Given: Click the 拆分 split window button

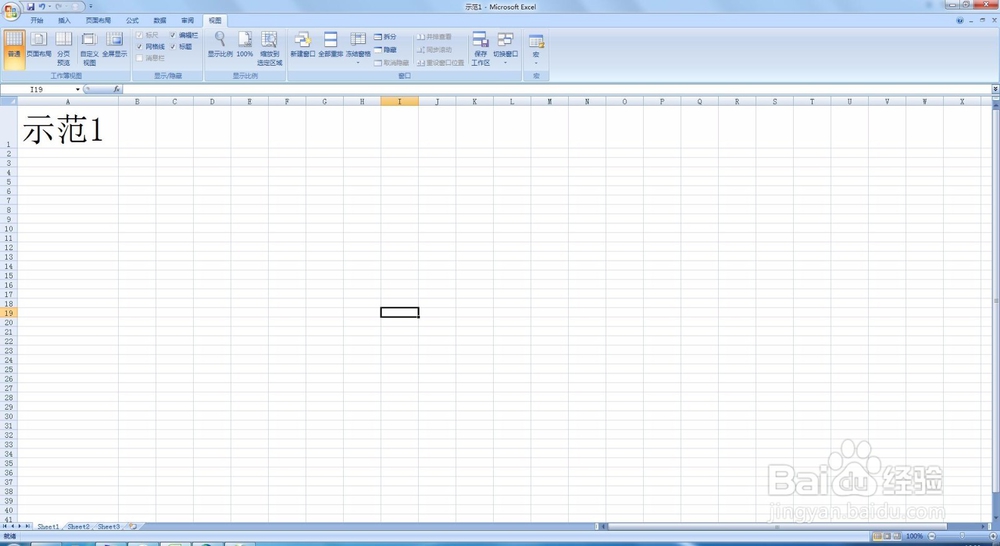Looking at the screenshot, I should [x=385, y=37].
